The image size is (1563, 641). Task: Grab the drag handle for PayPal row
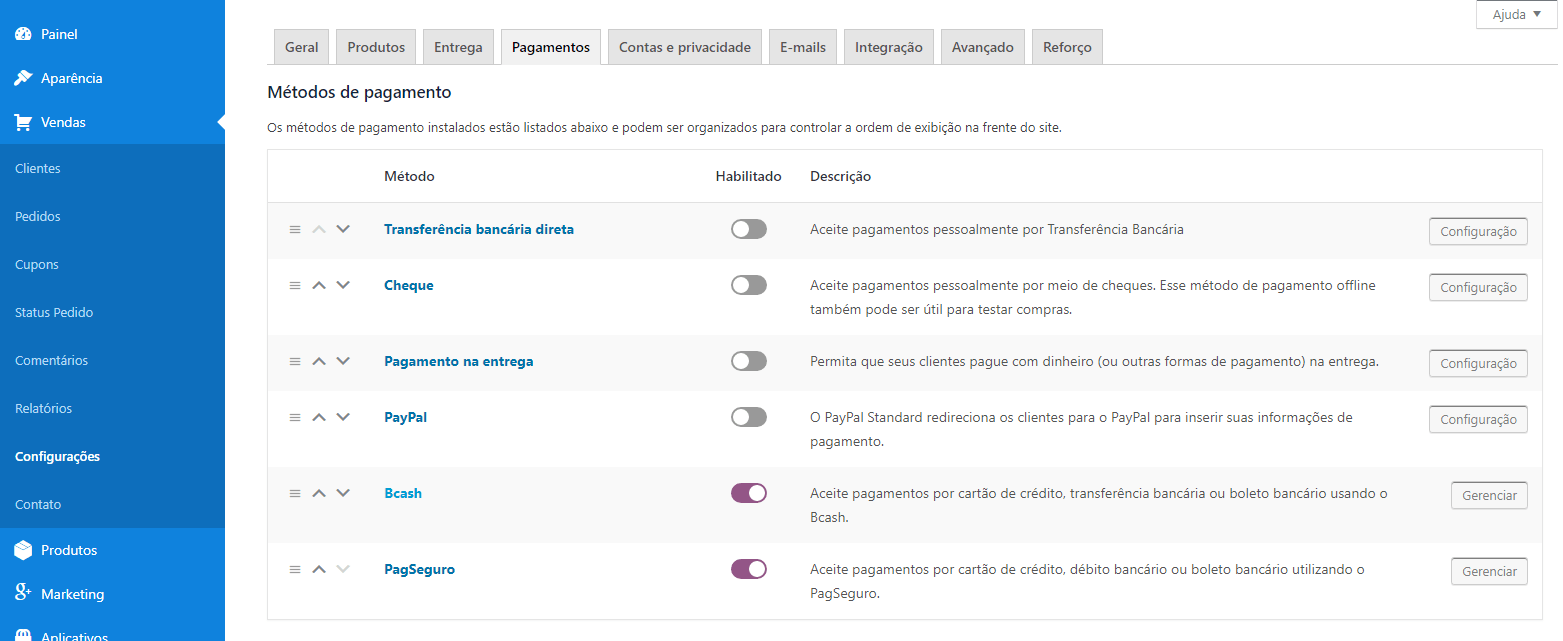point(295,417)
